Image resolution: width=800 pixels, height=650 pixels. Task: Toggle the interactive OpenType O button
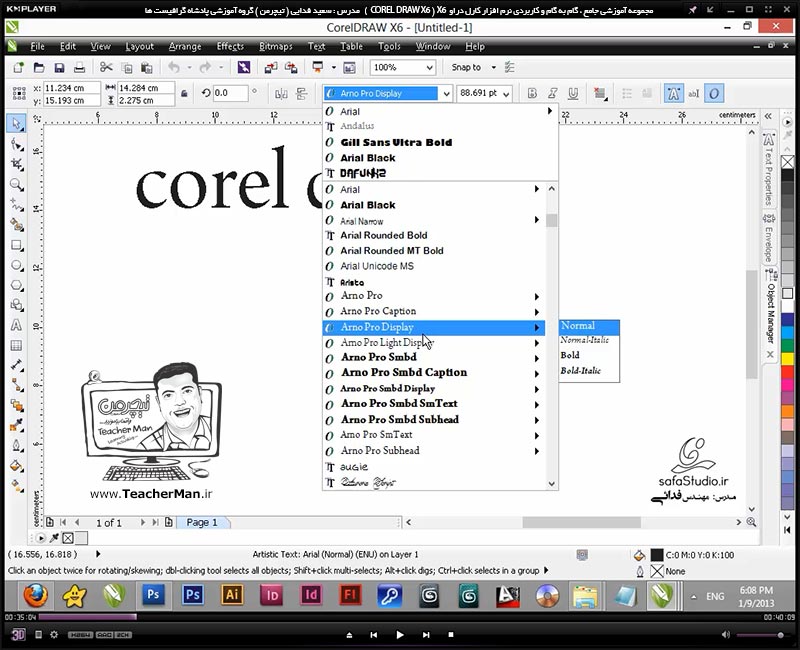click(714, 93)
